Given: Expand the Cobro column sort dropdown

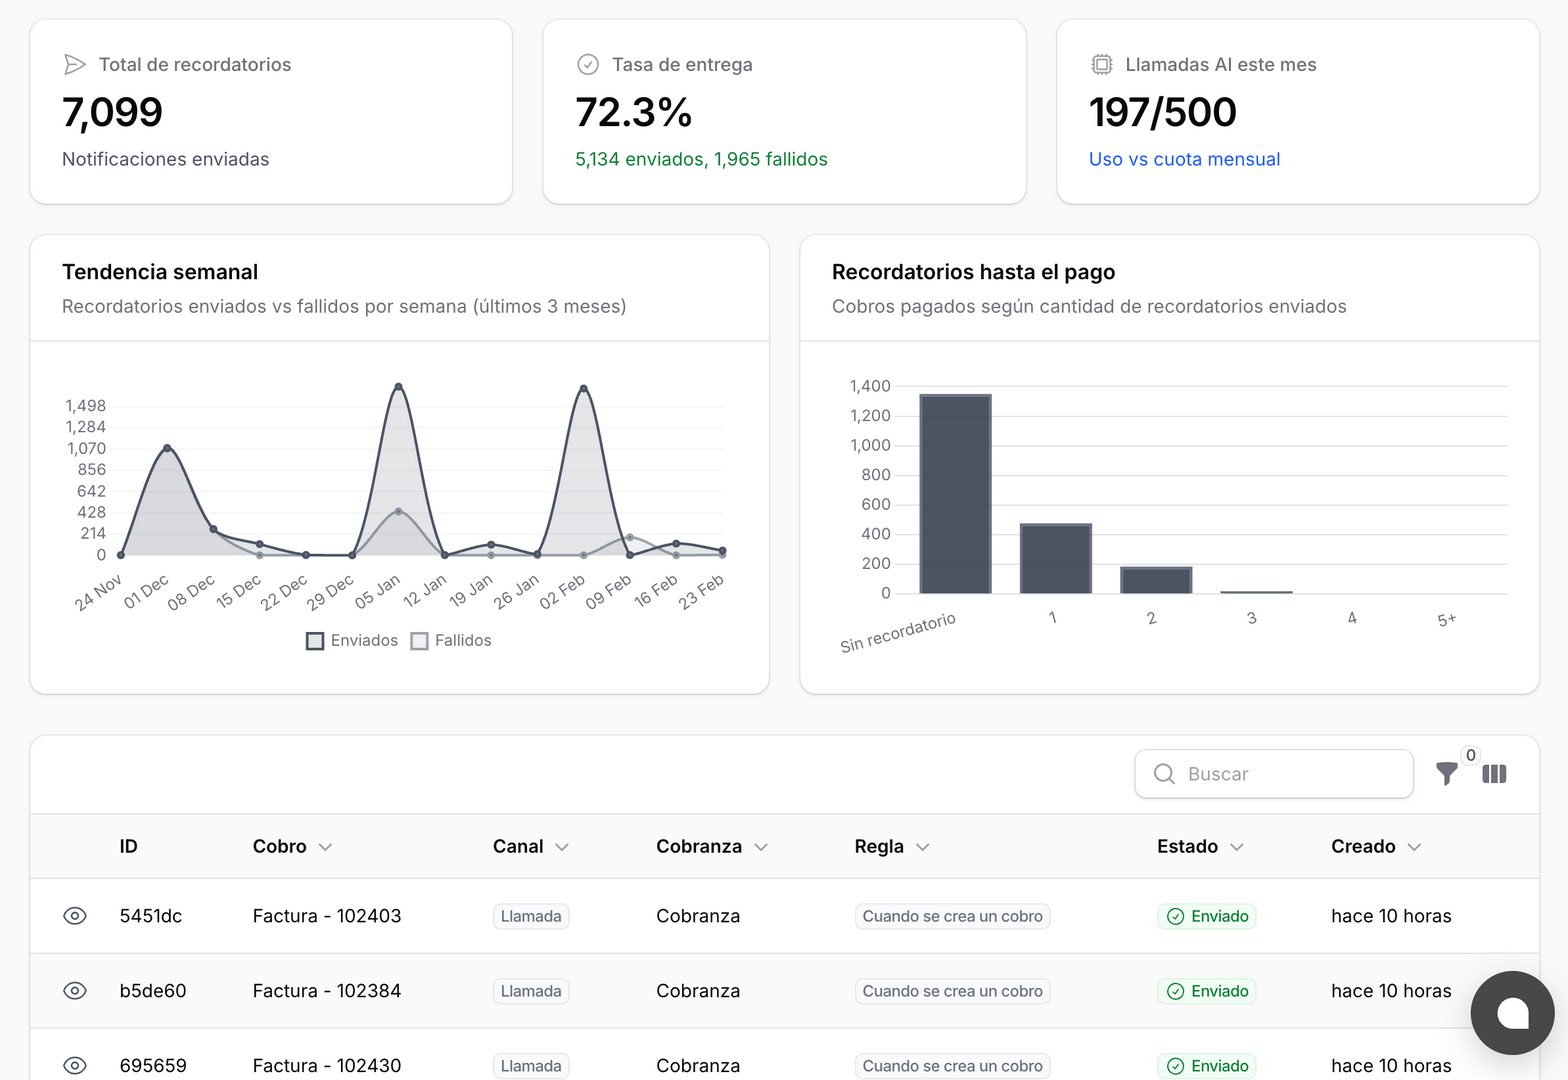Looking at the screenshot, I should click(325, 847).
